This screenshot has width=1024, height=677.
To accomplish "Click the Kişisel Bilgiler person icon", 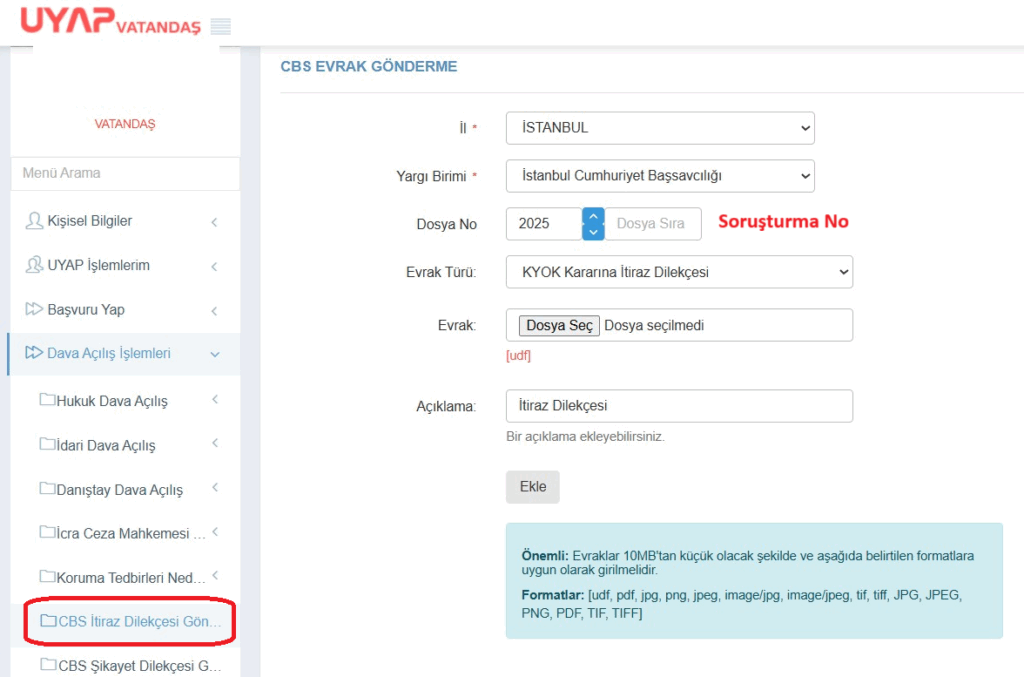I will pyautogui.click(x=34, y=221).
